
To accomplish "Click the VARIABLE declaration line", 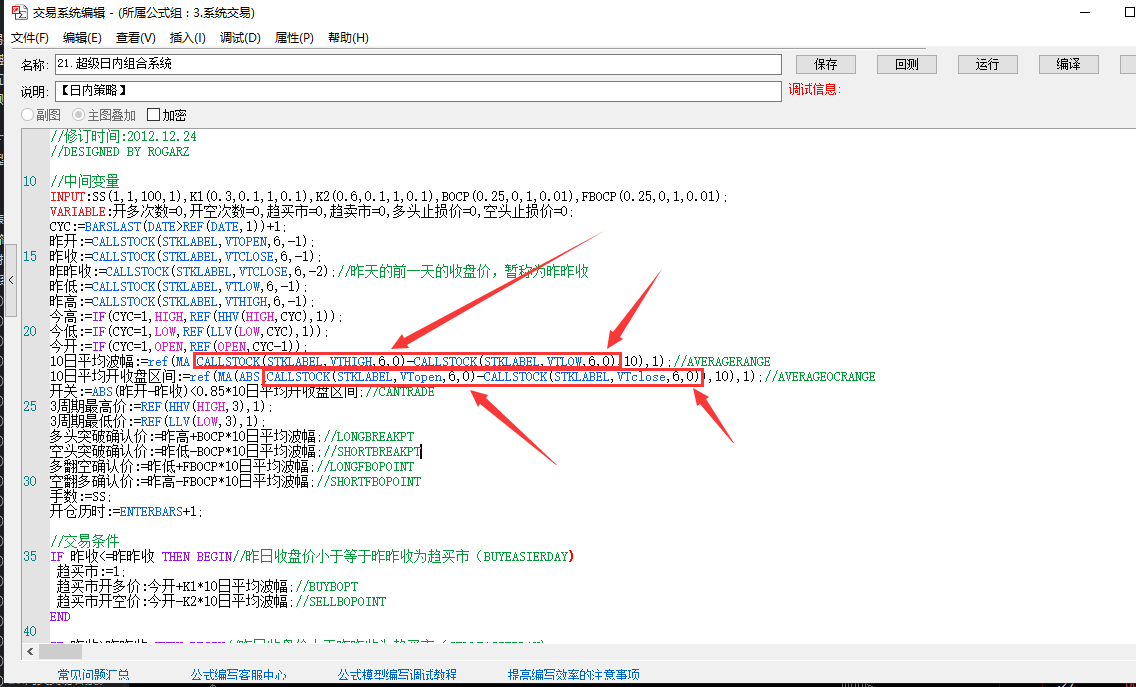I will tap(312, 212).
